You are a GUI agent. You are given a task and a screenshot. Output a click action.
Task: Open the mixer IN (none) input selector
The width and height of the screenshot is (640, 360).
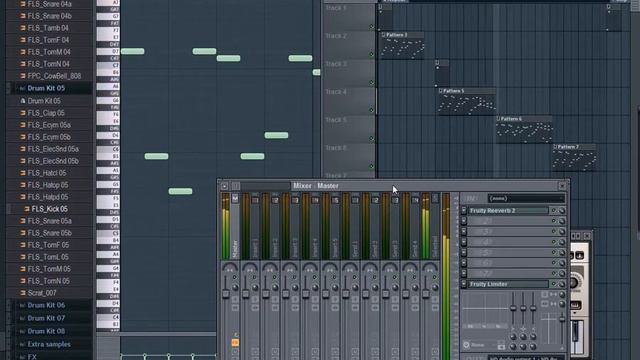(526, 199)
